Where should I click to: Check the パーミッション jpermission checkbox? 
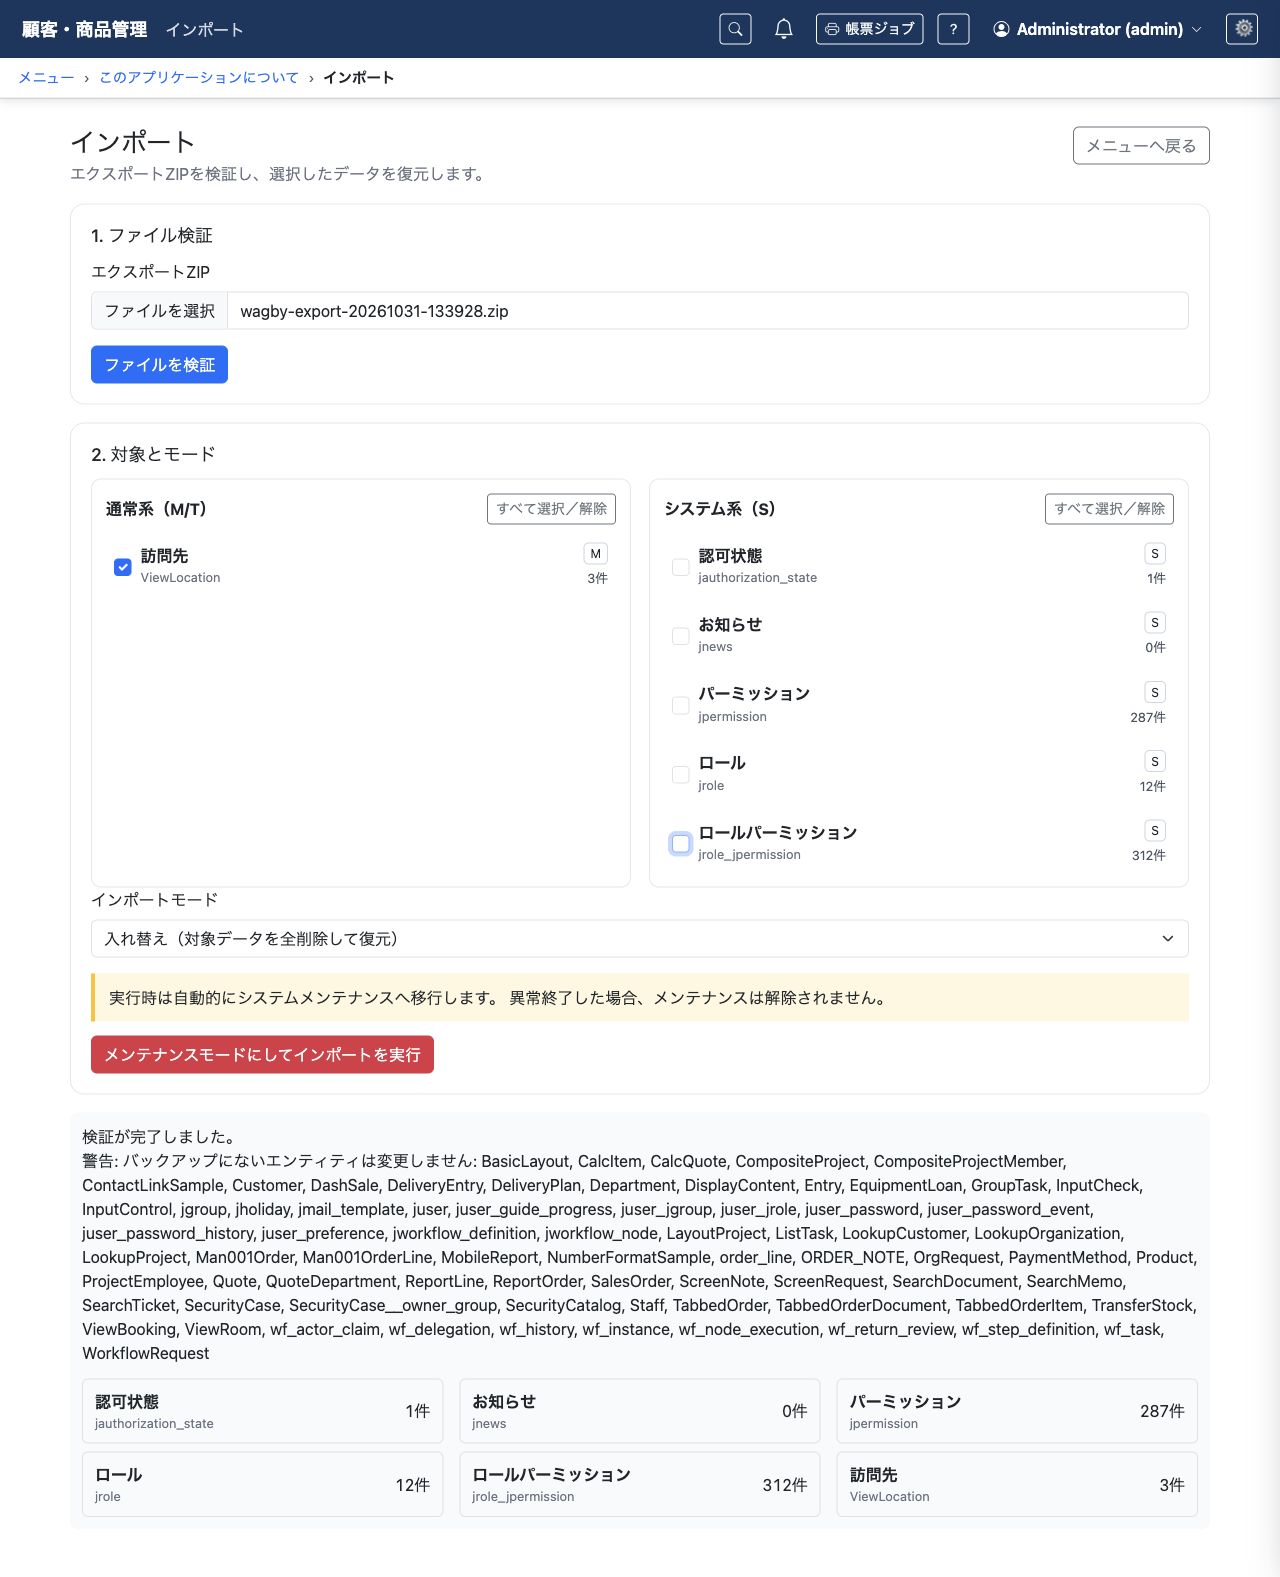click(x=681, y=706)
